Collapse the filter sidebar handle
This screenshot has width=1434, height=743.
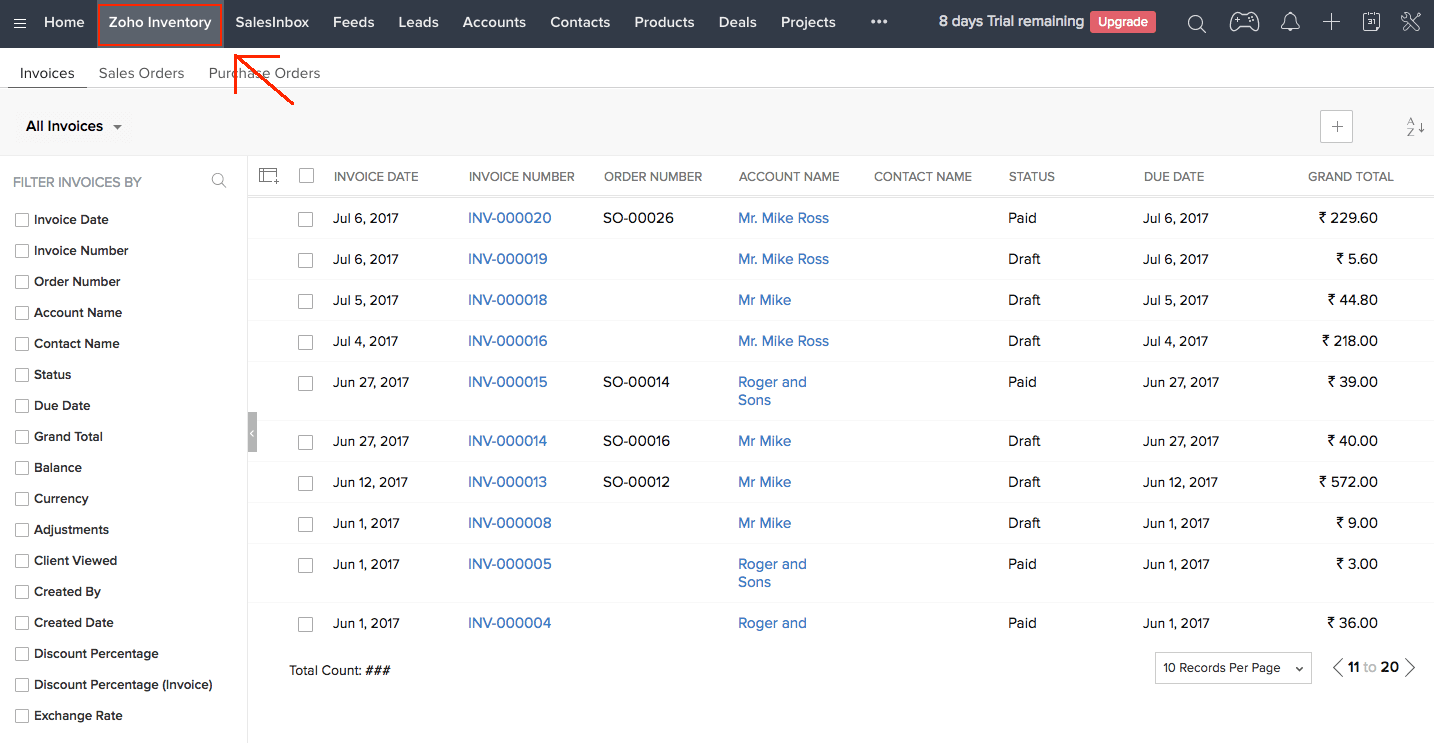(x=252, y=432)
